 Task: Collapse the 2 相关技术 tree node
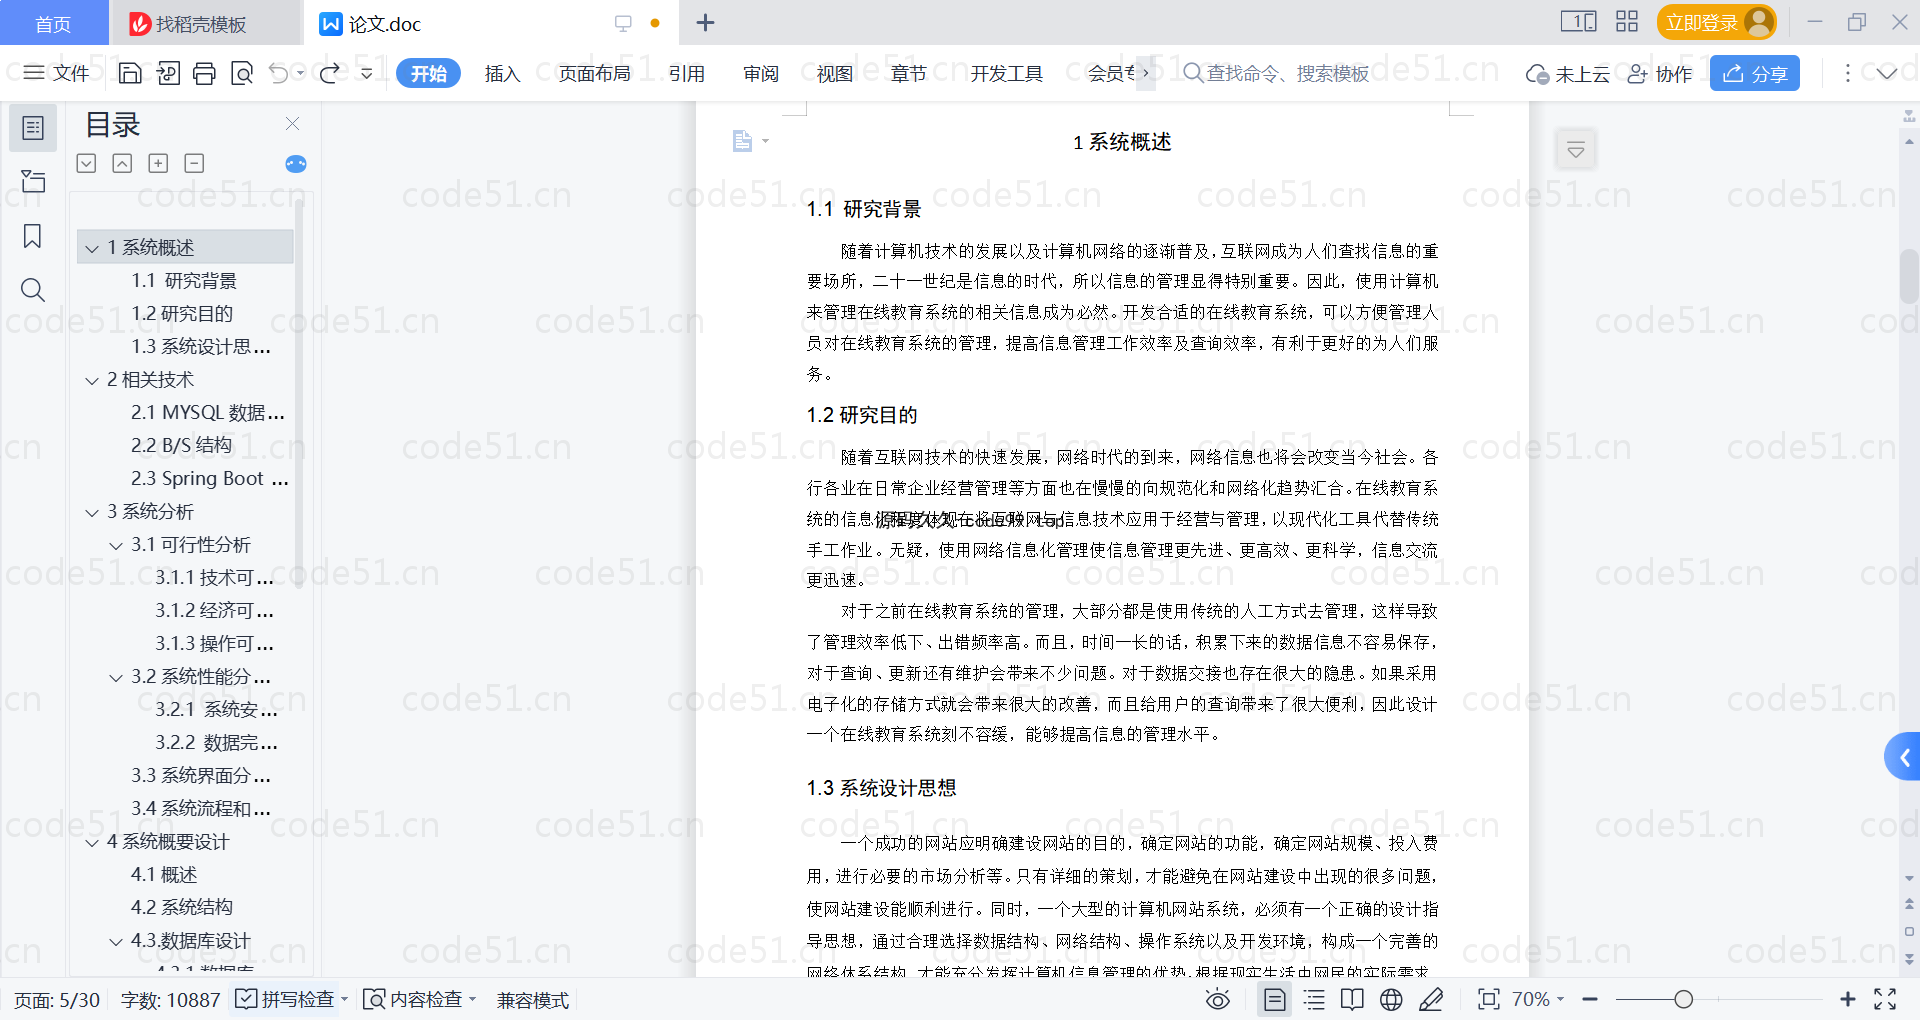tap(92, 381)
